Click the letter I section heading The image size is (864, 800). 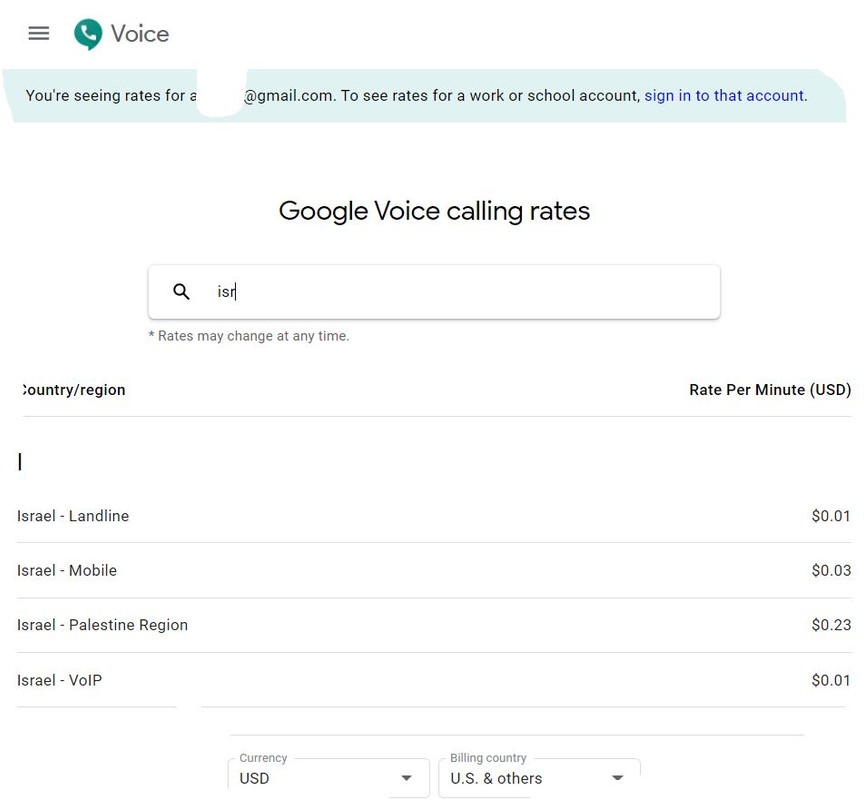pos(20,462)
